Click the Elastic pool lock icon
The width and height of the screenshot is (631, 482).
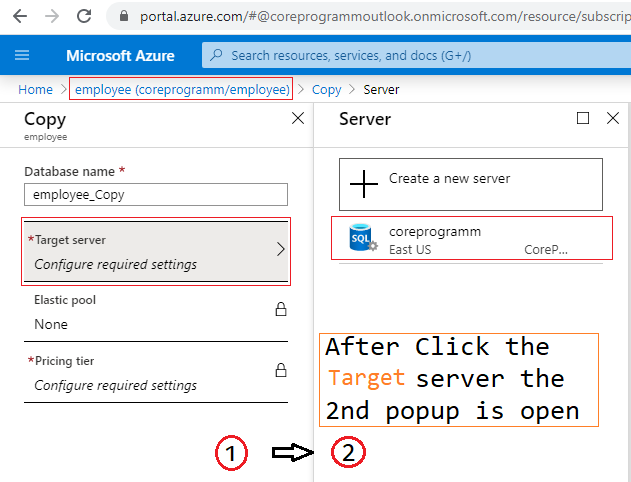coord(281,309)
